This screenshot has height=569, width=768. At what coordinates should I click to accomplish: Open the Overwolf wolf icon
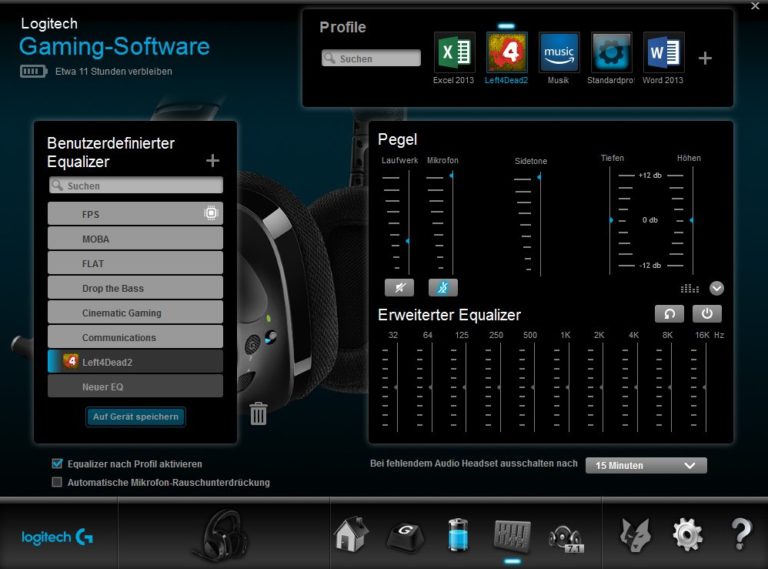click(635, 535)
